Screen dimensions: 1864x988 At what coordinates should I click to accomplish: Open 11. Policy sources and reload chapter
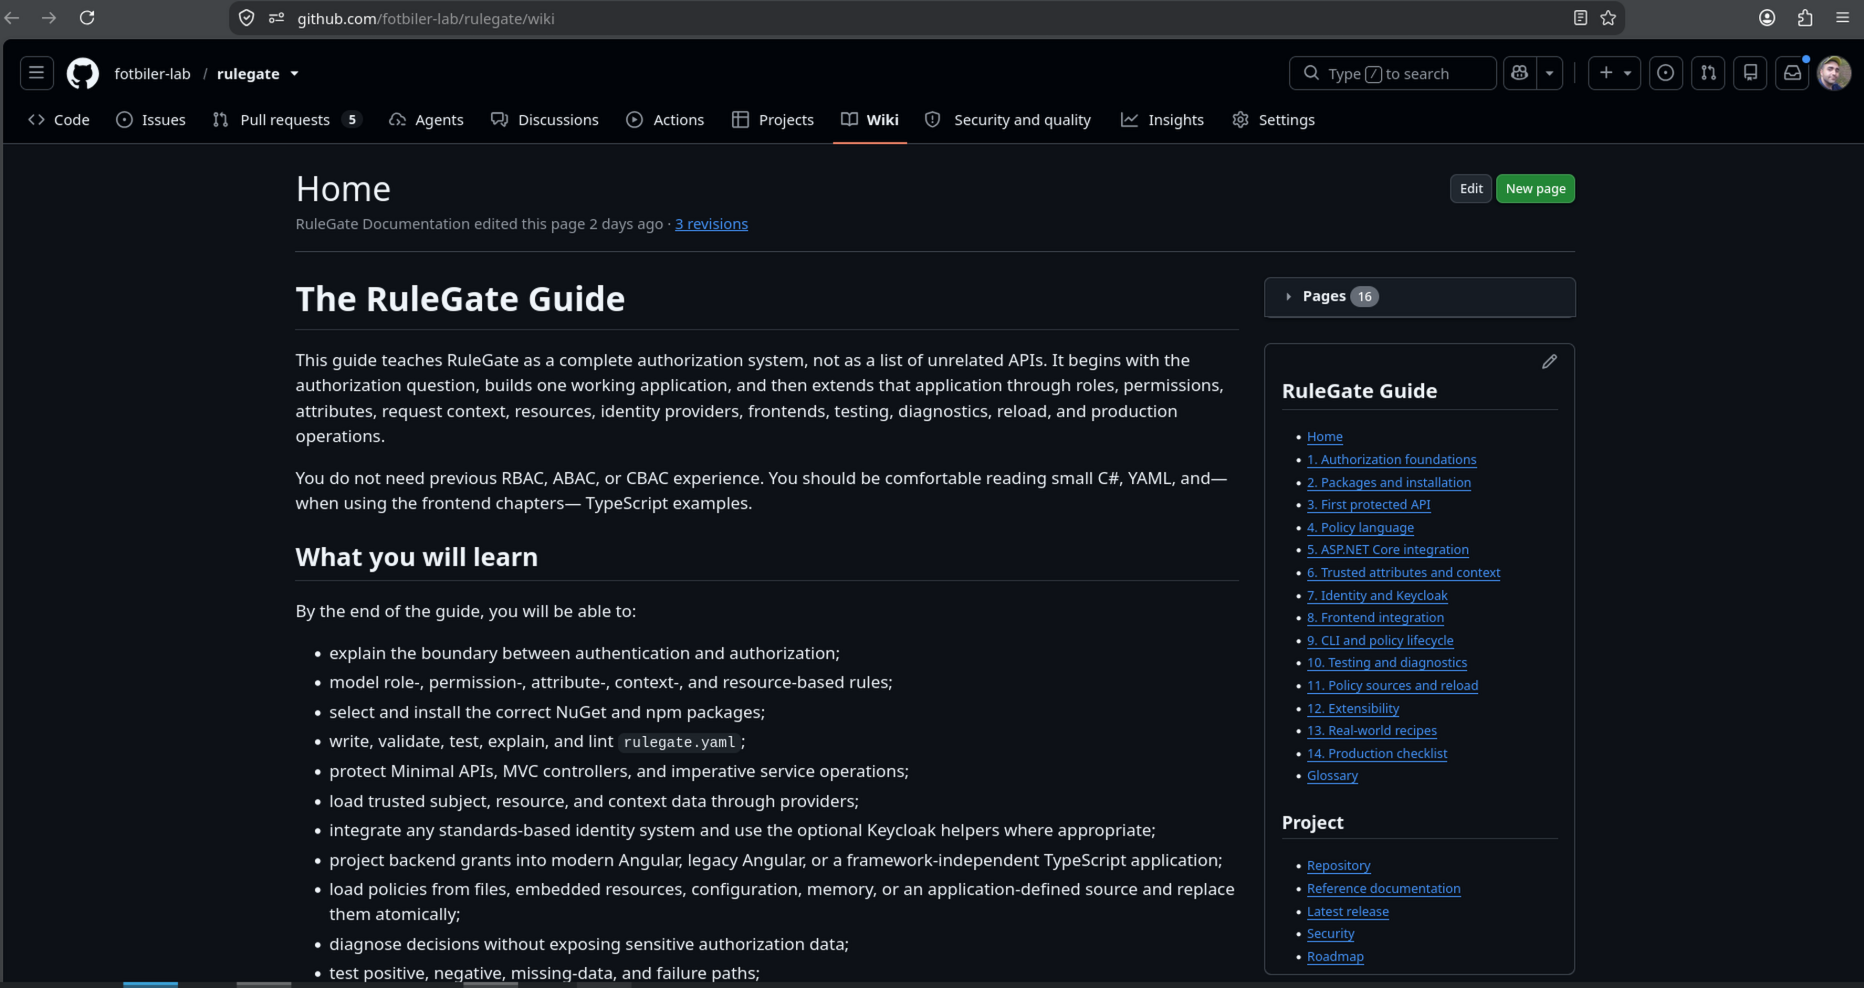point(1393,686)
